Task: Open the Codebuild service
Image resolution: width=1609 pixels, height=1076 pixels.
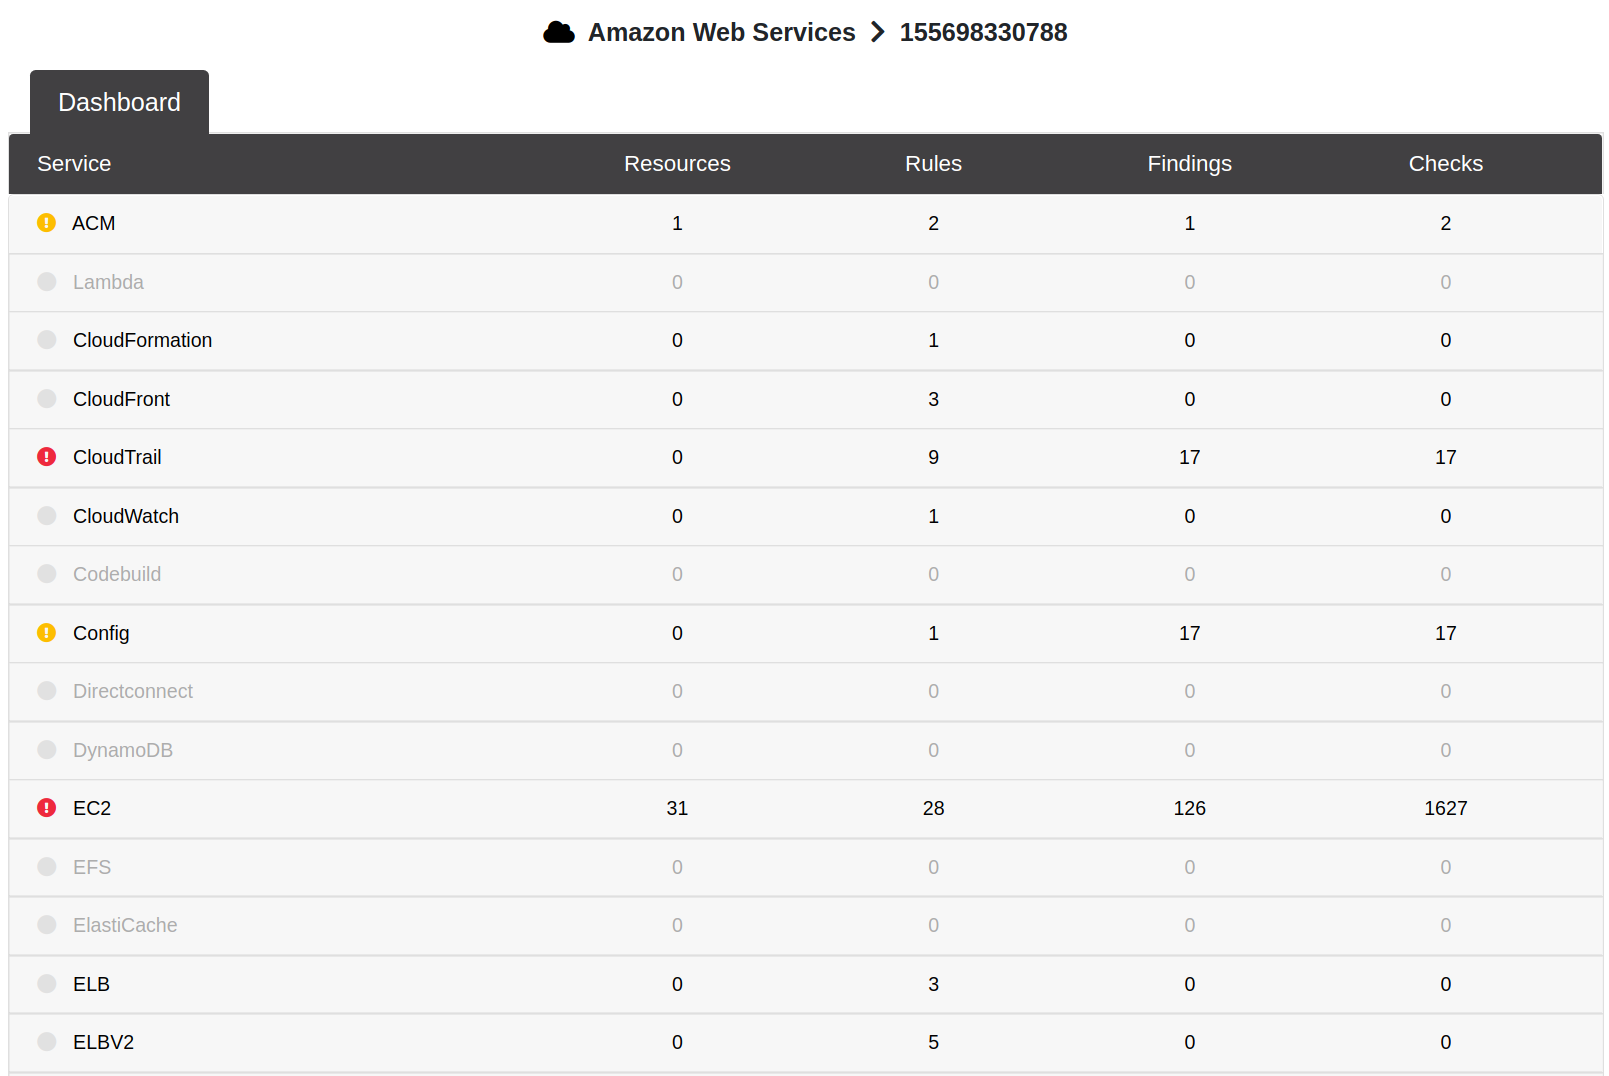Action: (117, 574)
